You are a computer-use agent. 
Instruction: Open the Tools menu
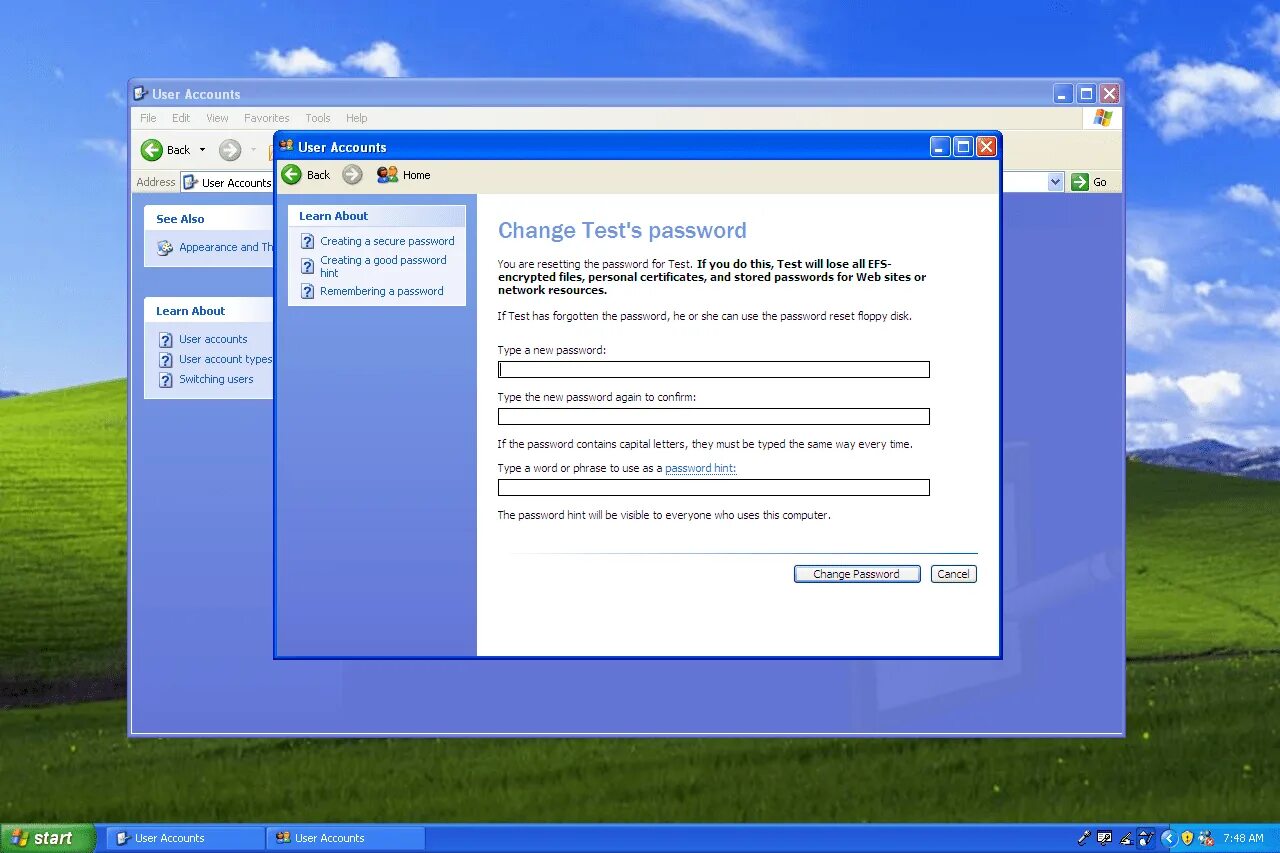point(318,118)
